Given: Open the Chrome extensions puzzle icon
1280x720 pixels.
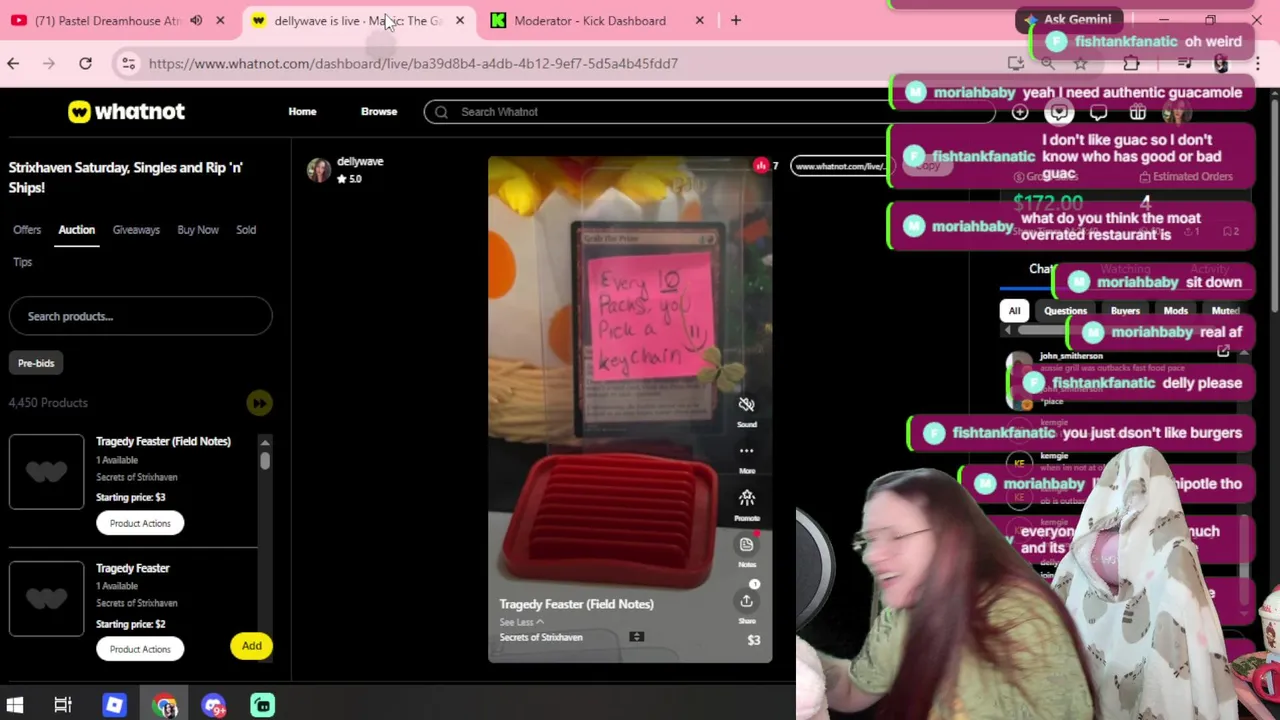Looking at the screenshot, I should [1131, 63].
